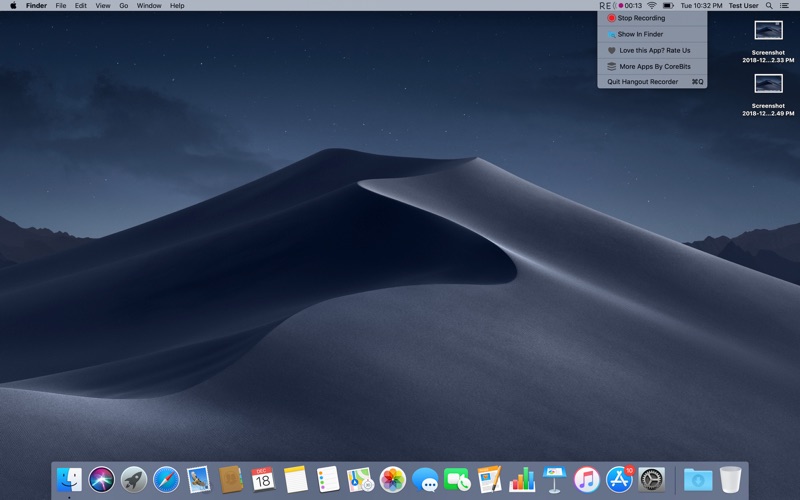The image size is (800, 500).
Task: Open System Preferences gear icon
Action: 652,480
